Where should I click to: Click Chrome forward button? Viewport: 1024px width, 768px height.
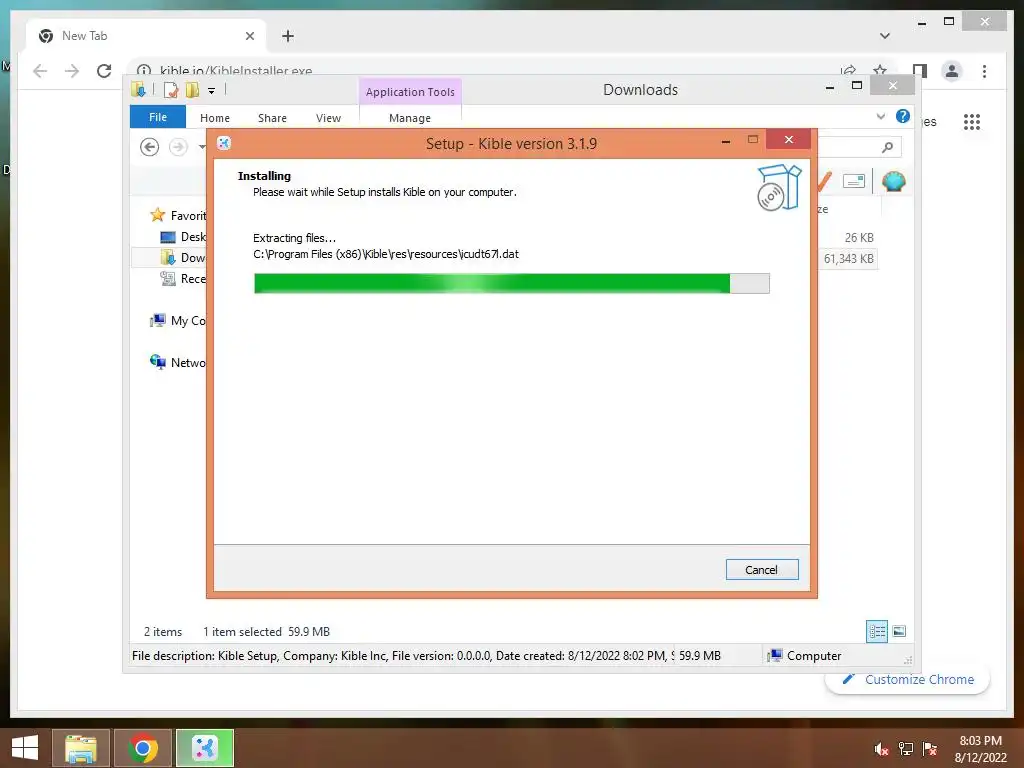[72, 71]
